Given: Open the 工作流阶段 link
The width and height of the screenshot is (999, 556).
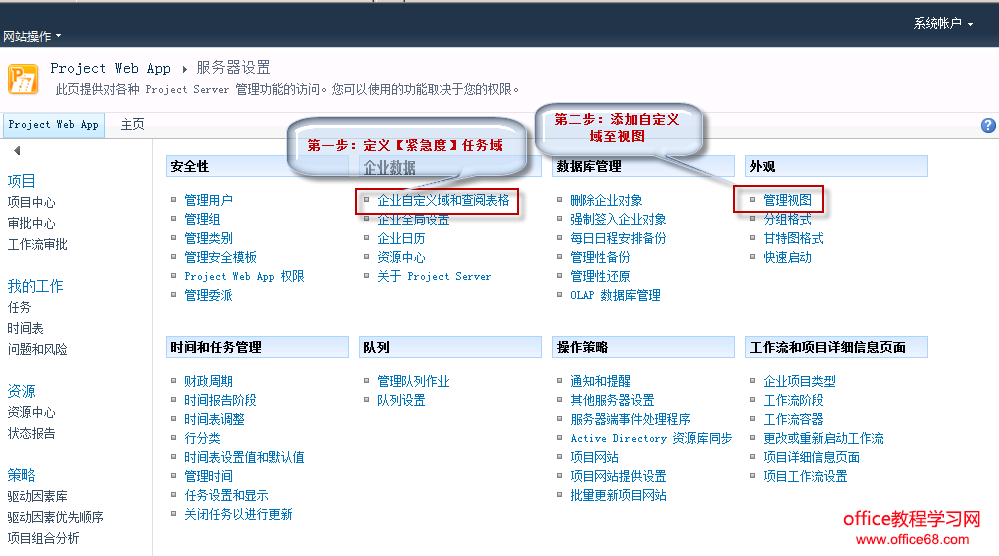Looking at the screenshot, I should (x=793, y=400).
